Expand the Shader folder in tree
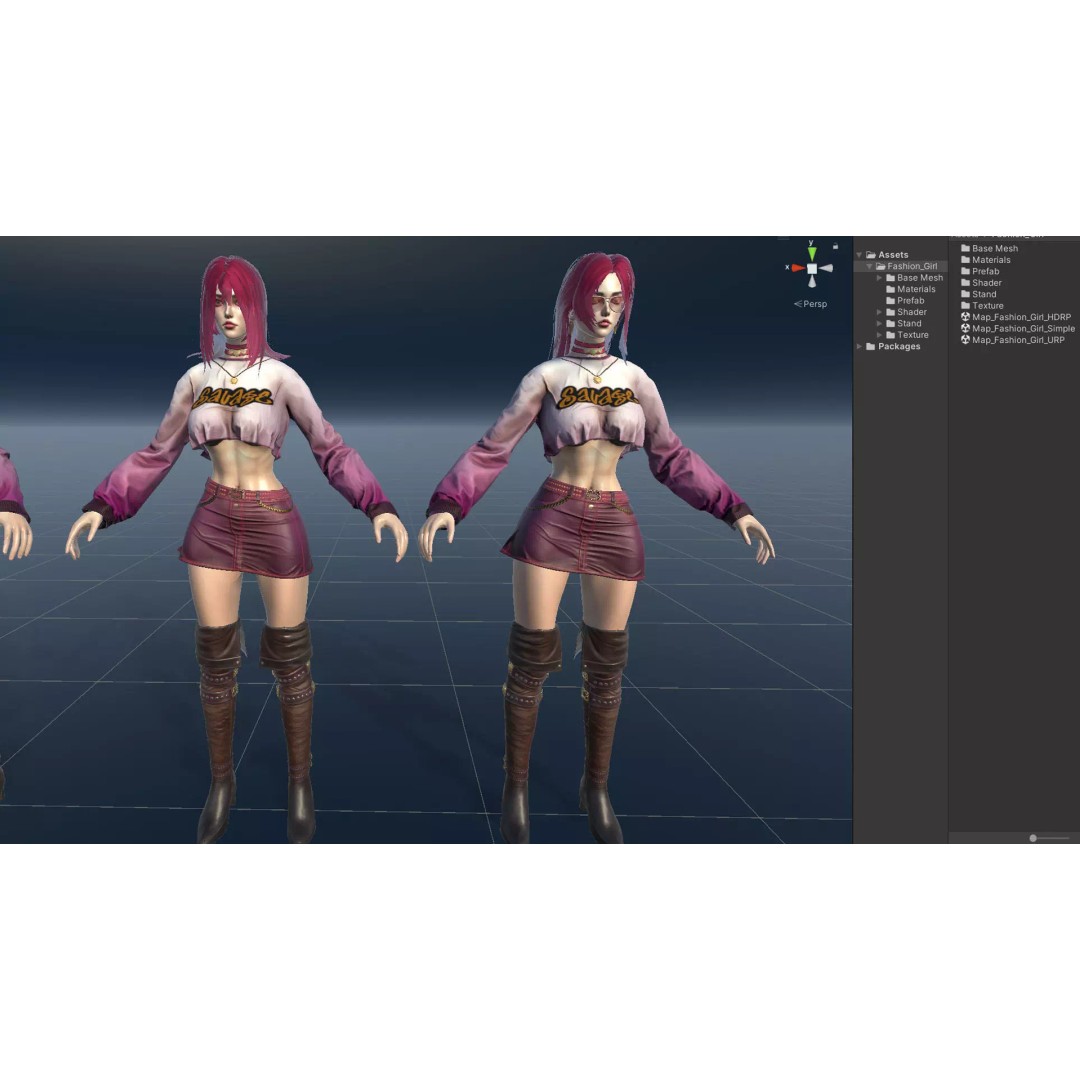Viewport: 1080px width, 1080px height. (x=879, y=312)
